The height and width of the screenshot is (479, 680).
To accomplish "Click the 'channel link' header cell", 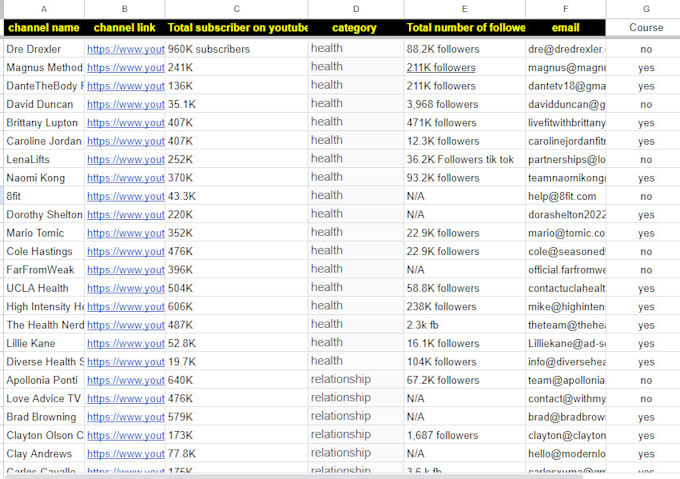I will [124, 28].
